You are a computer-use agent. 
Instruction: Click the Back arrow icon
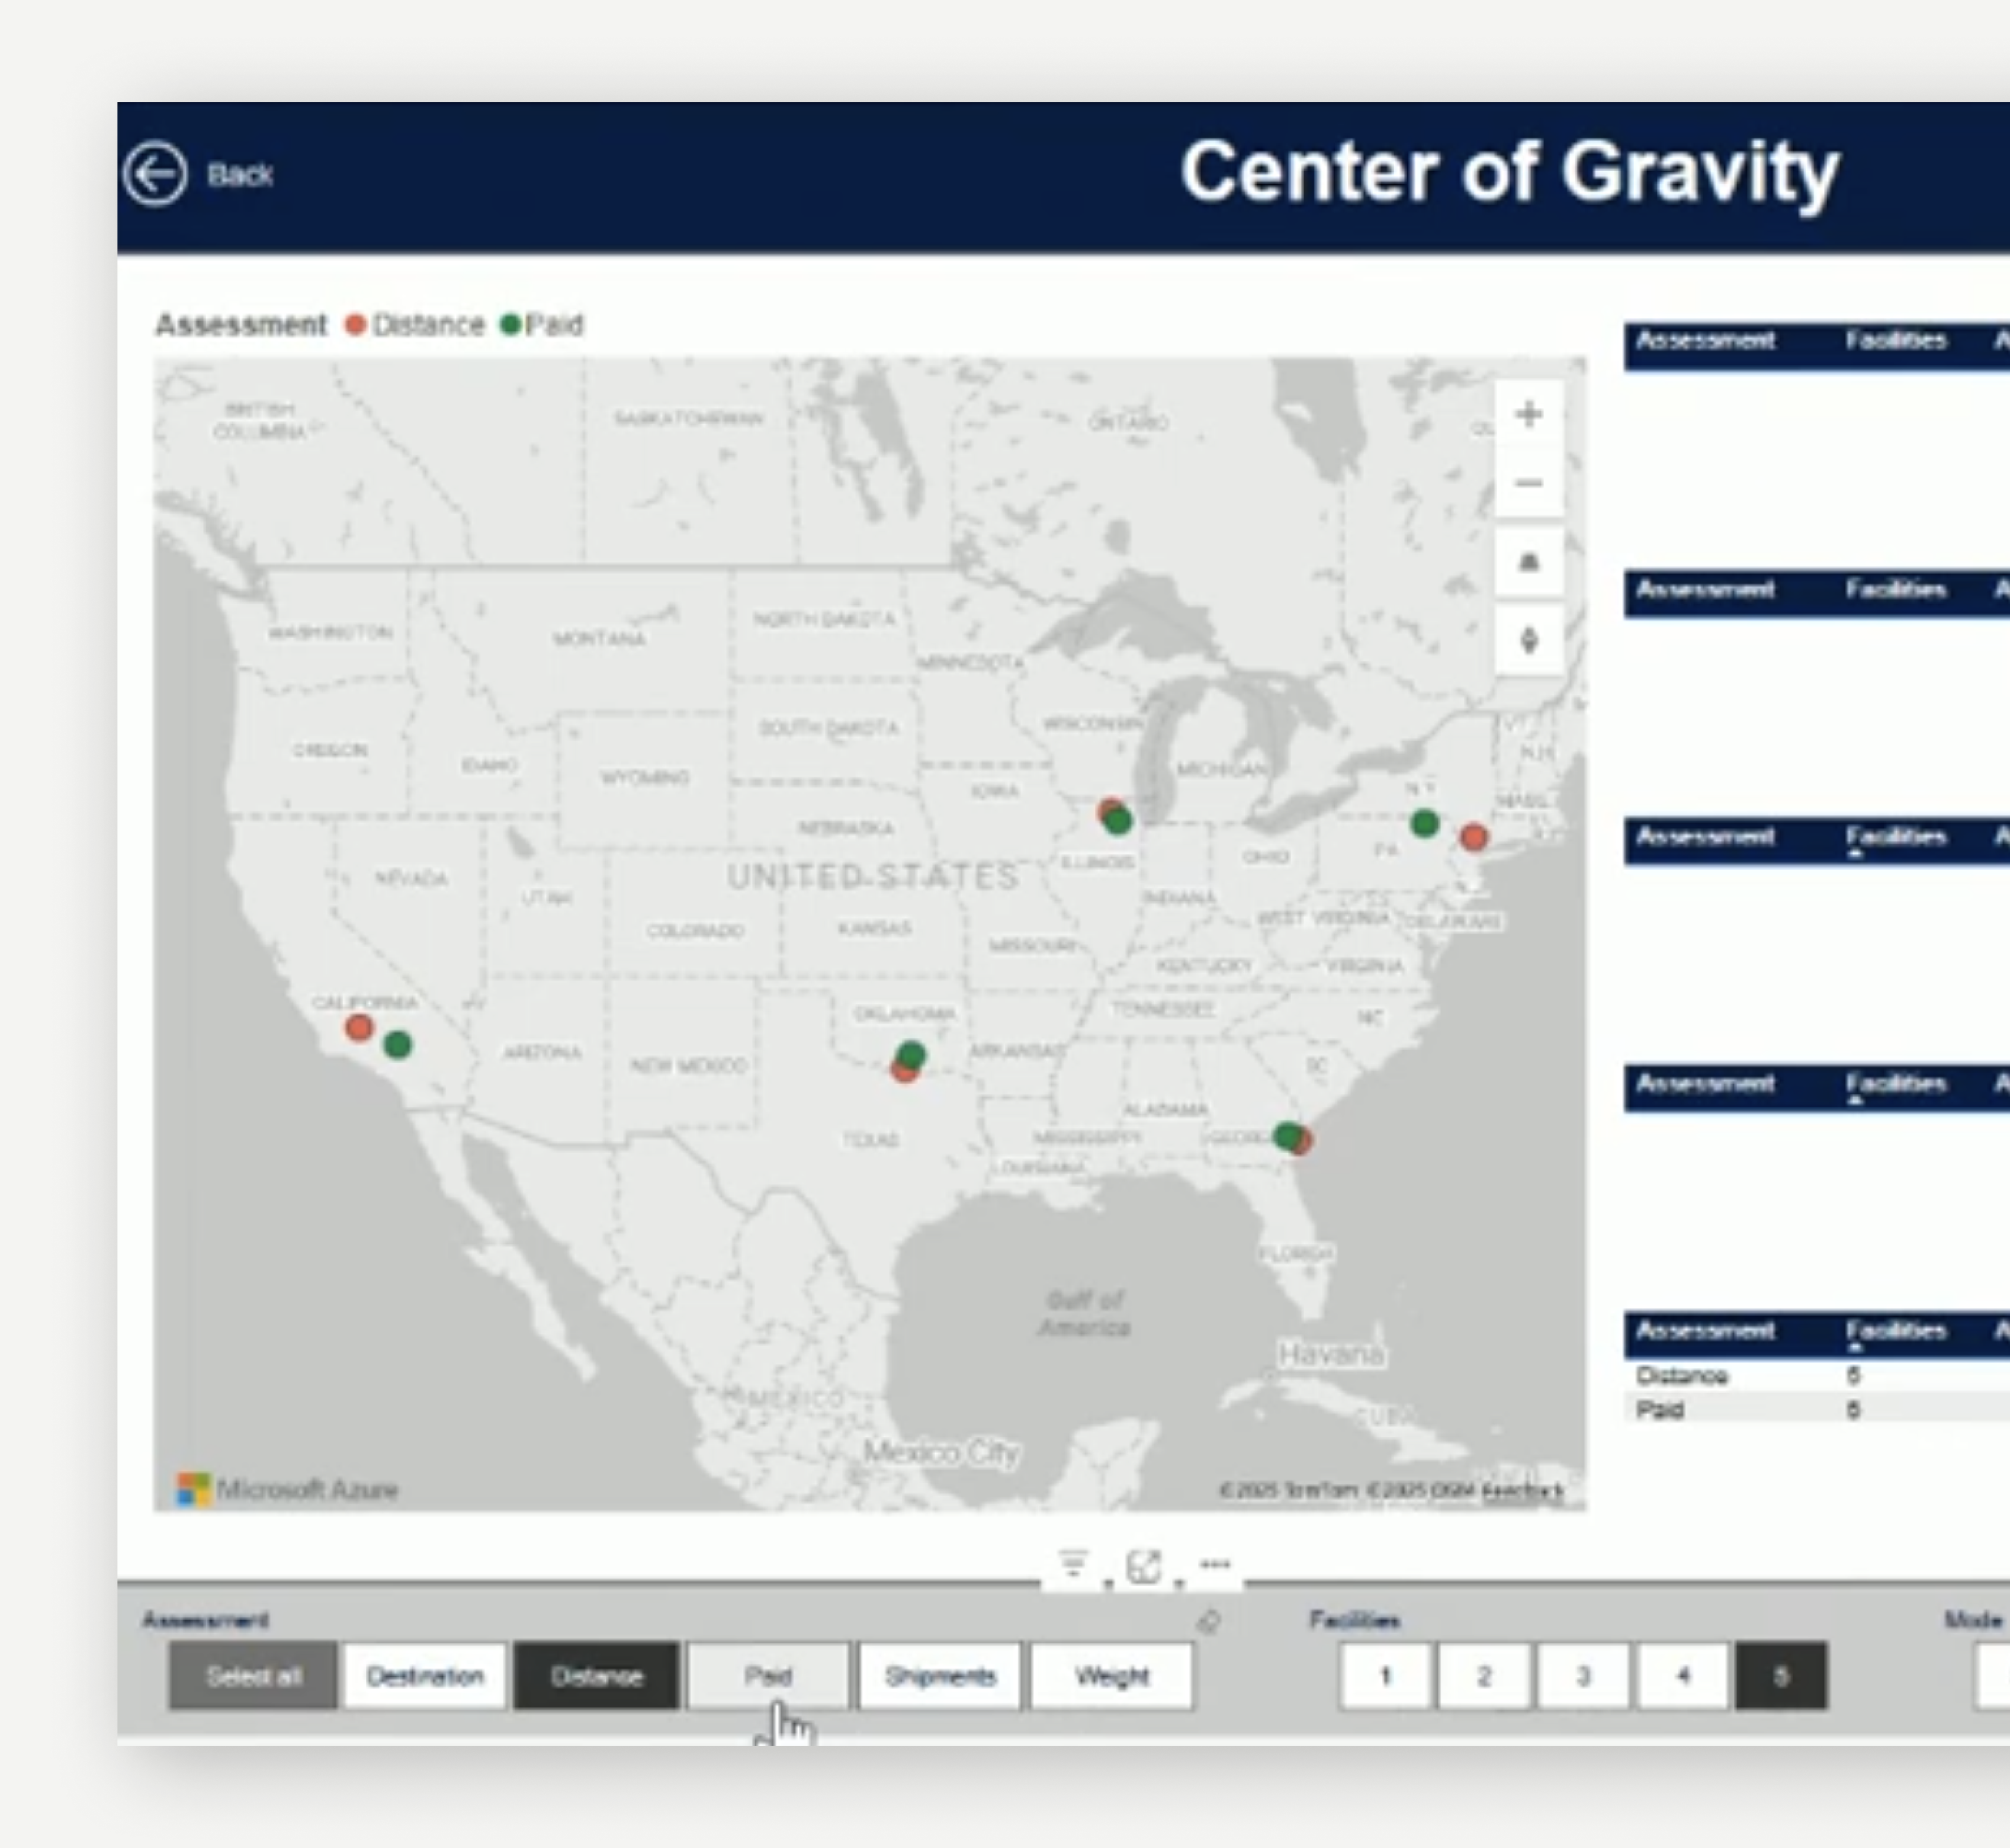155,175
